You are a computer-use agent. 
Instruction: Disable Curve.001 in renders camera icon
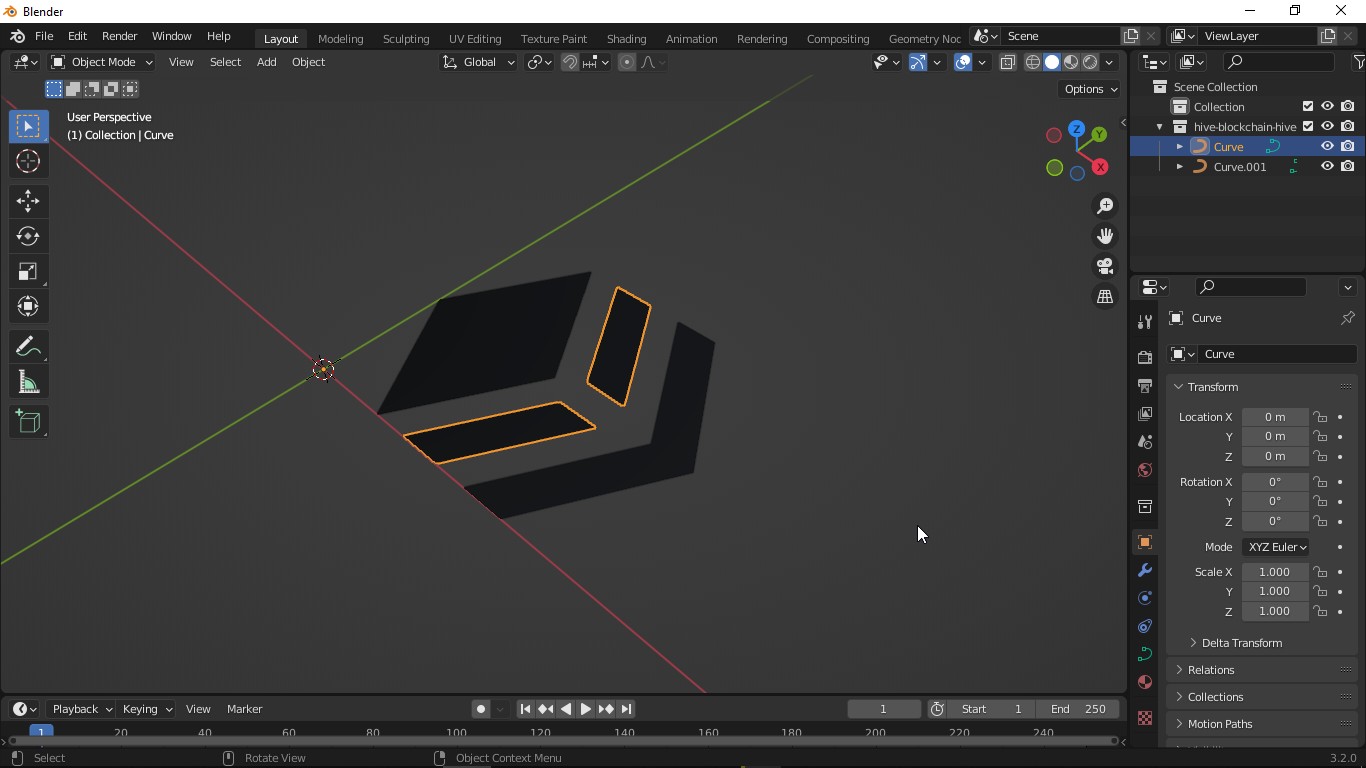(x=1348, y=167)
